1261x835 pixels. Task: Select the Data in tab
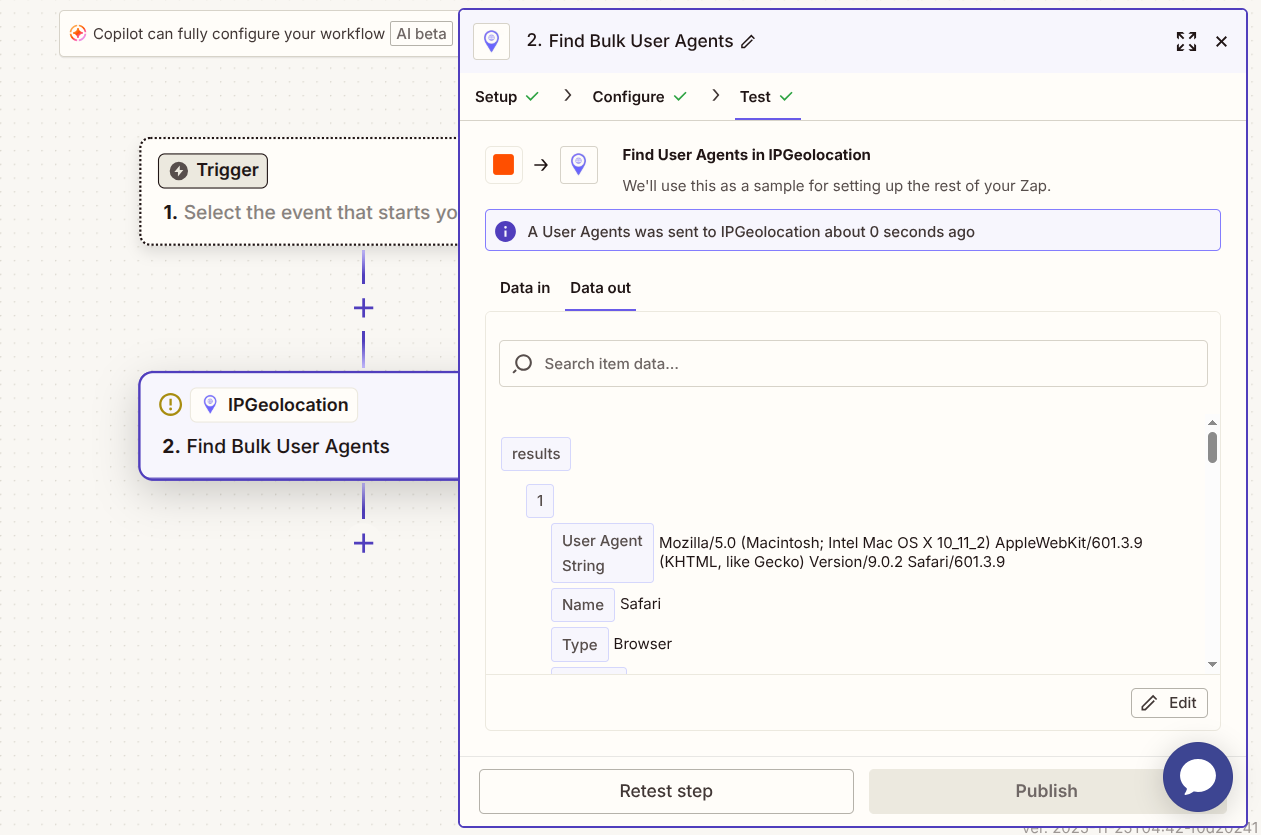click(525, 288)
